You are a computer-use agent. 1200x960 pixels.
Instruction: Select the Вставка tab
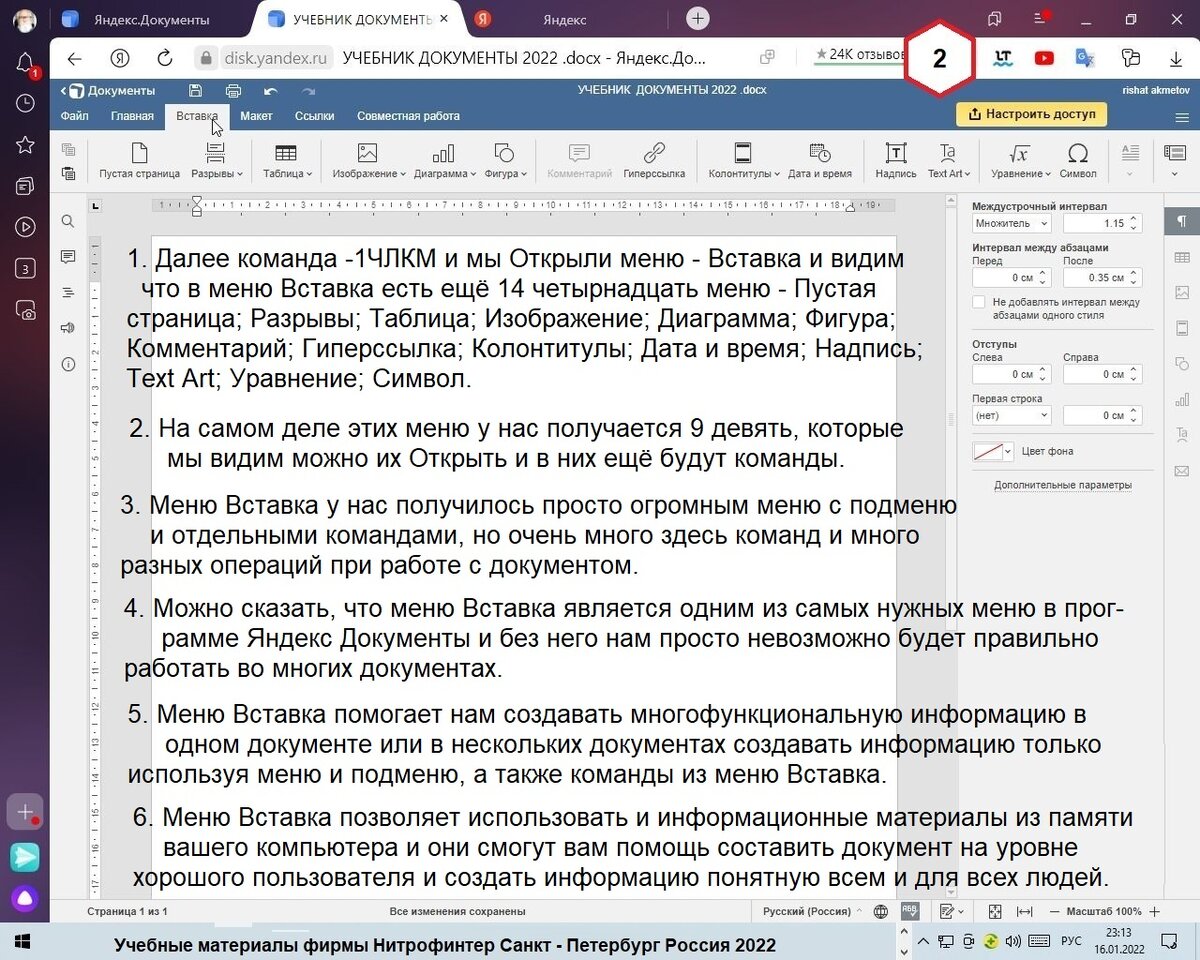coord(197,116)
